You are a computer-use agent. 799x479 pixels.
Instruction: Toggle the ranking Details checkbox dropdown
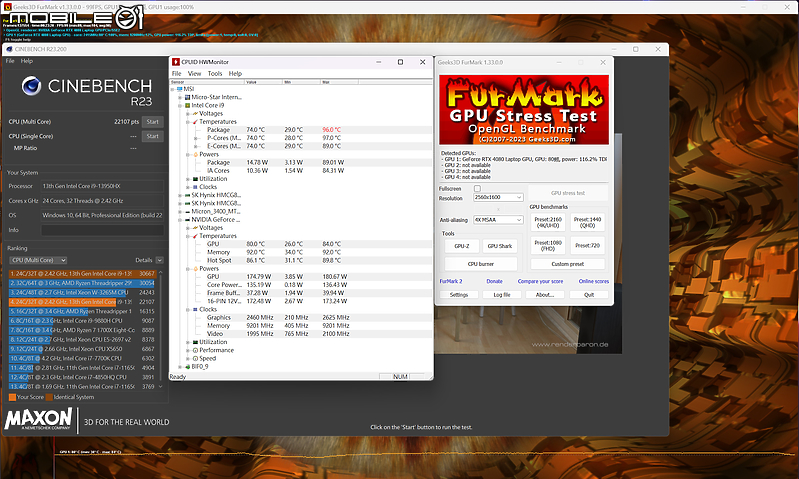(159, 260)
